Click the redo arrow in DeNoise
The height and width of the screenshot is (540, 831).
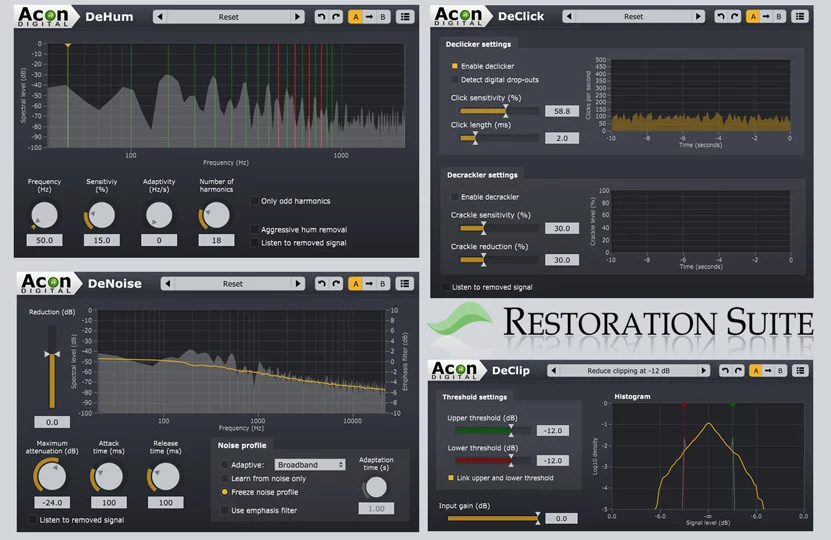pyautogui.click(x=336, y=284)
